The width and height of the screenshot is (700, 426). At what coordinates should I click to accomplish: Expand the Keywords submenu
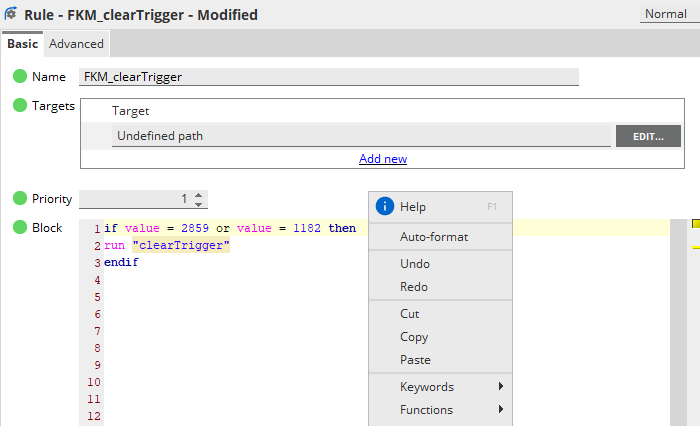pos(440,387)
